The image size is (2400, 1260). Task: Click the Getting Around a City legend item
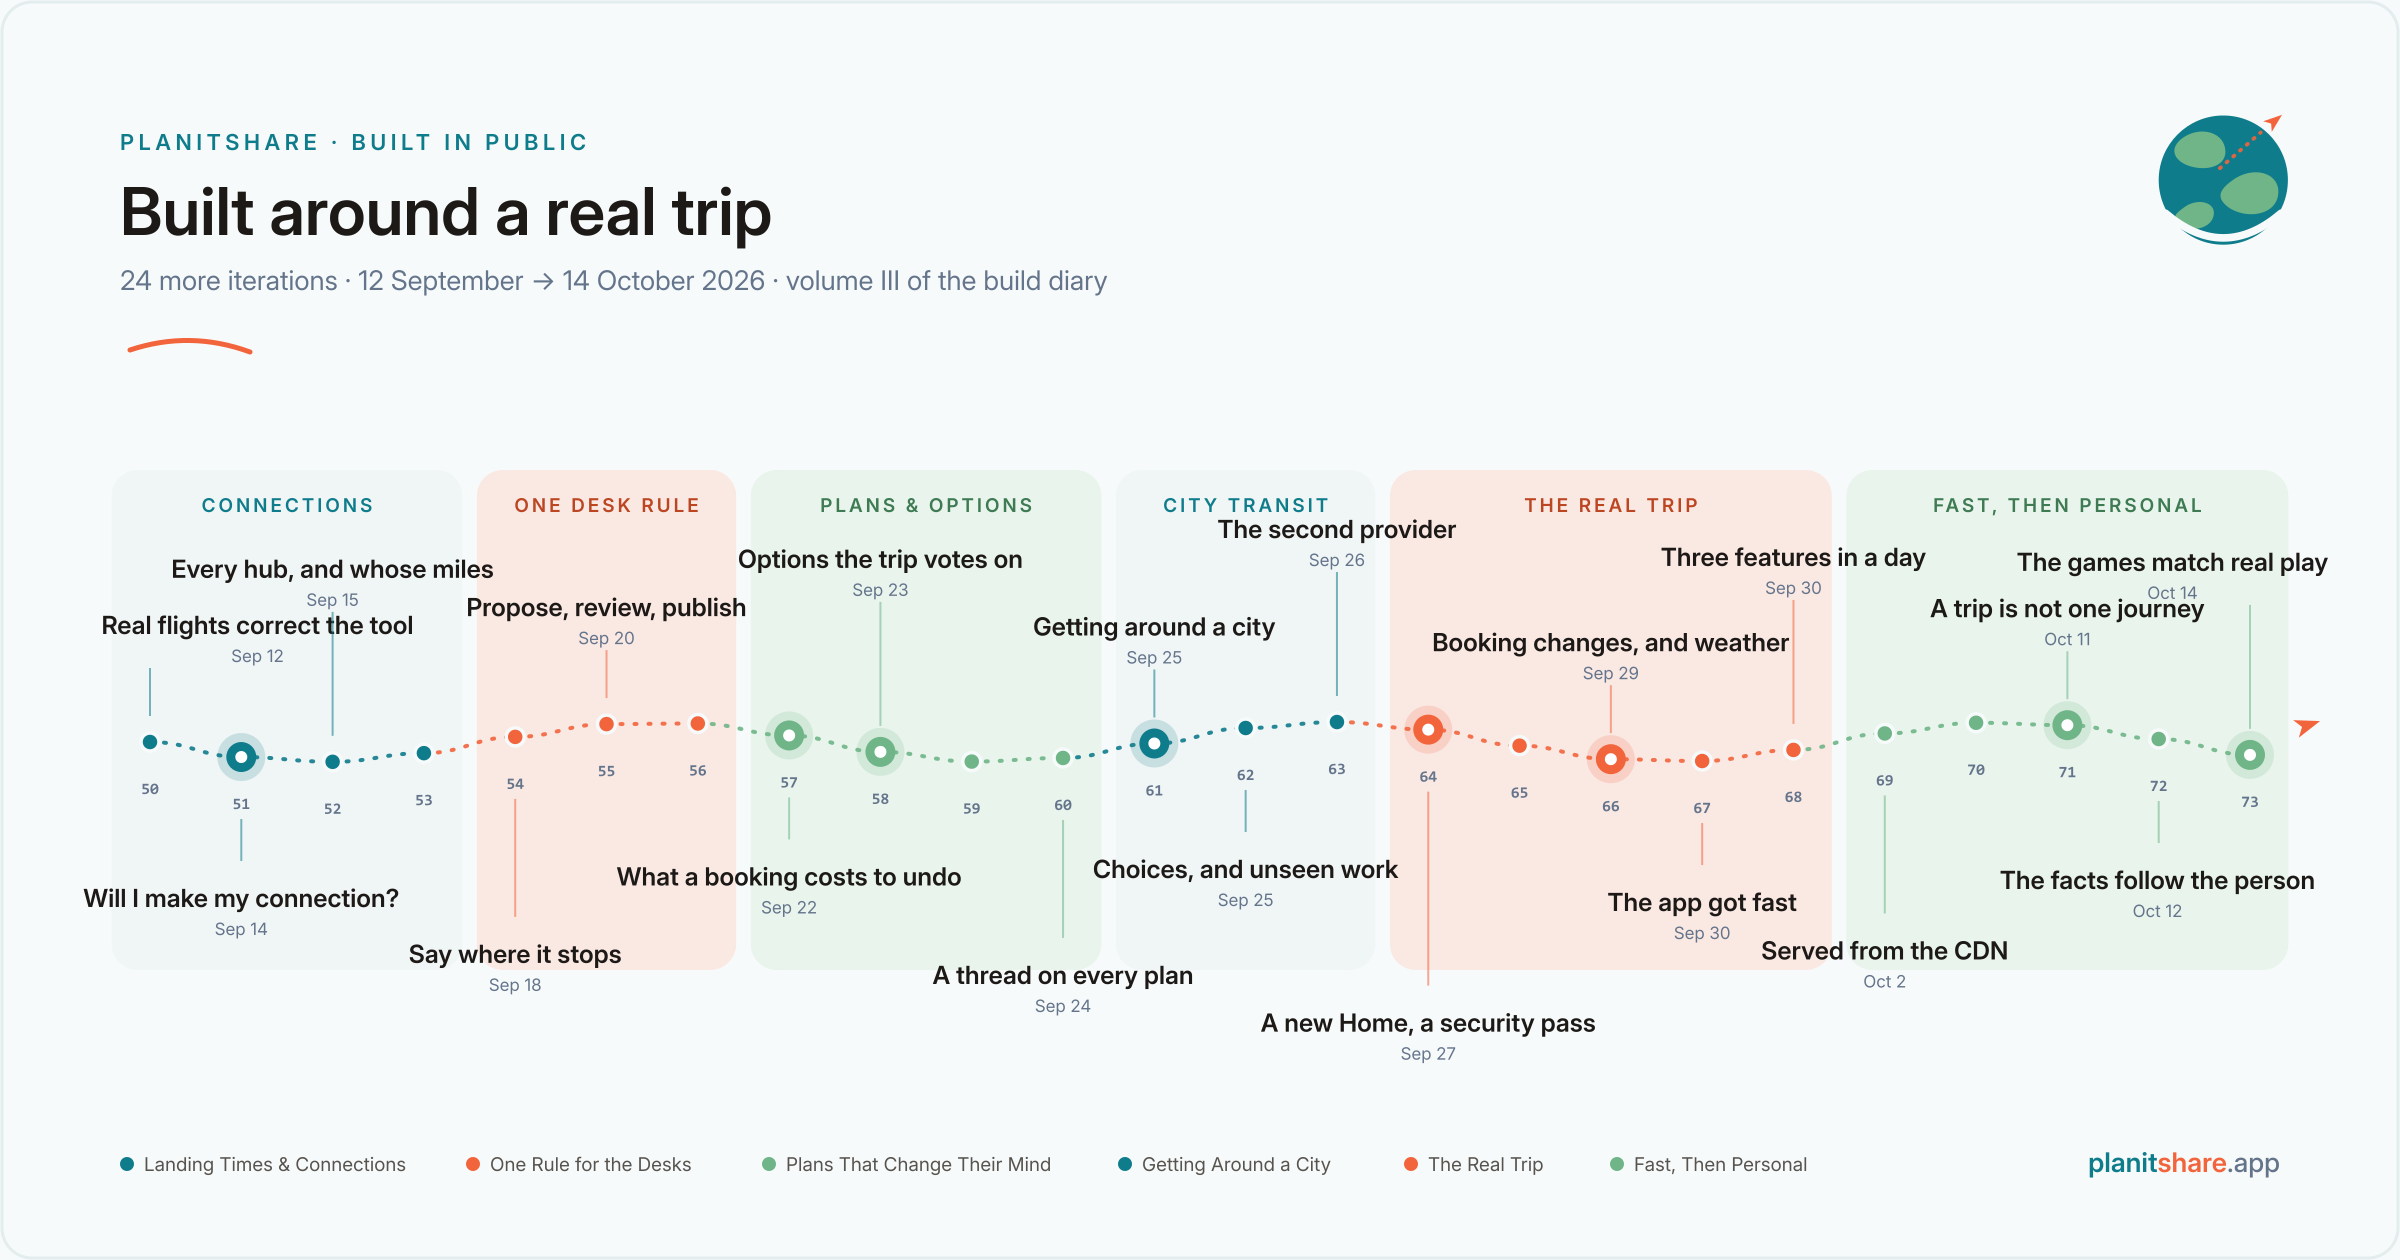pyautogui.click(x=1224, y=1164)
